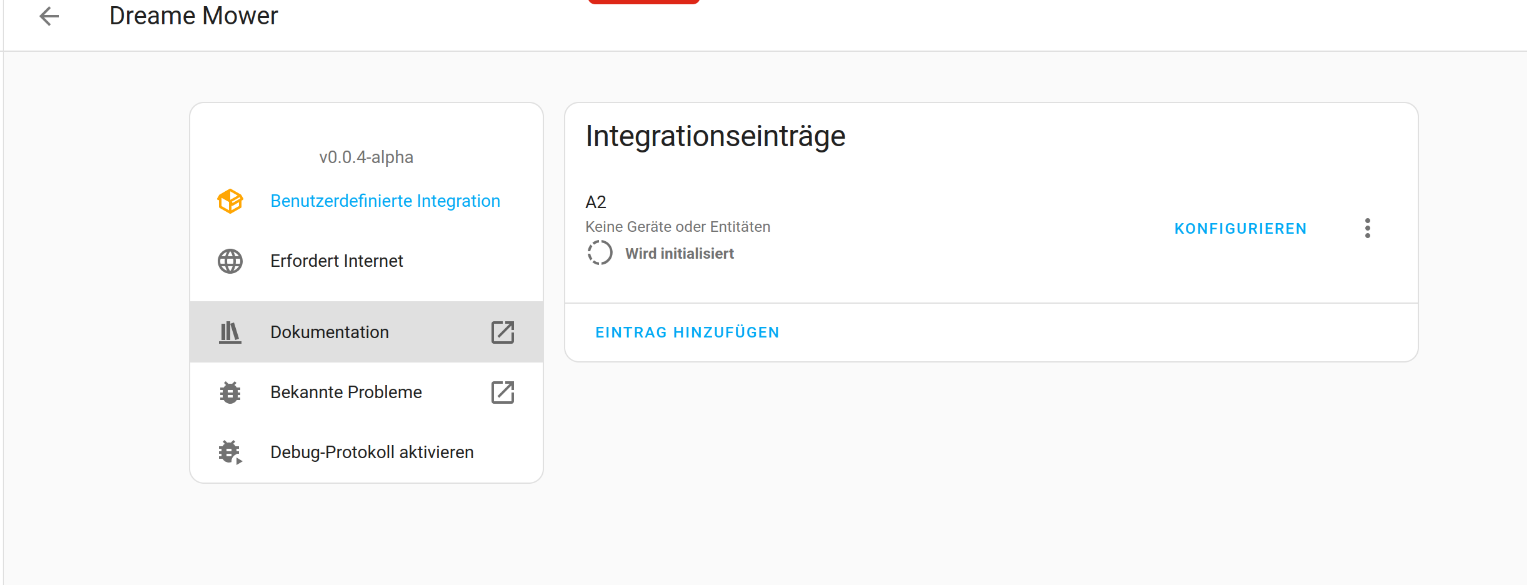
Task: Select the Dokumentation list item
Action: pos(366,332)
